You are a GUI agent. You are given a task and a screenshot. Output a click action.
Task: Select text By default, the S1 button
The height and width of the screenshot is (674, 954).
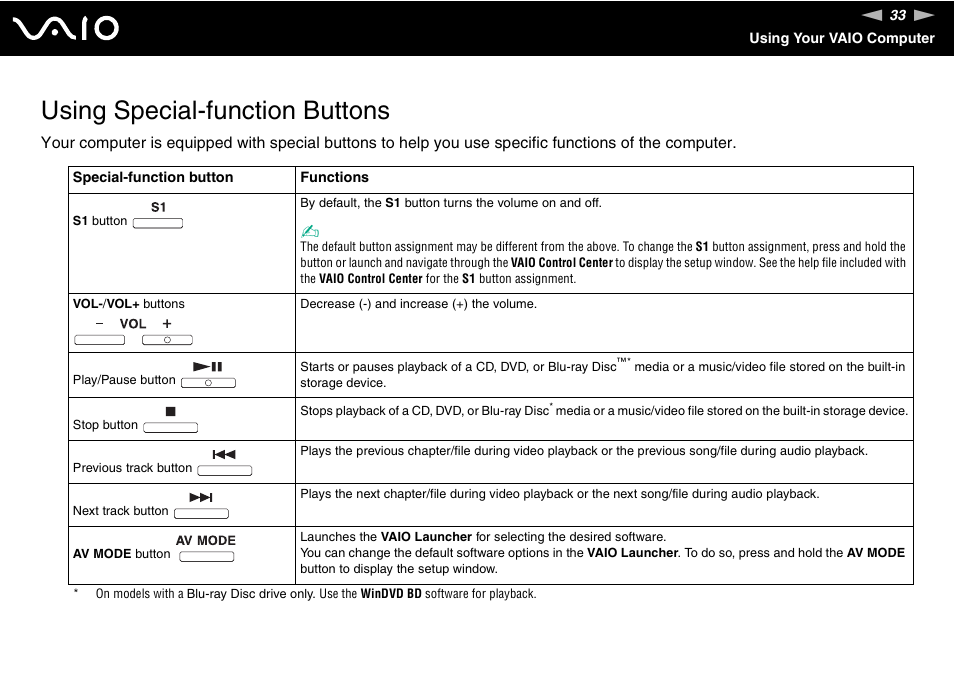pyautogui.click(x=451, y=203)
